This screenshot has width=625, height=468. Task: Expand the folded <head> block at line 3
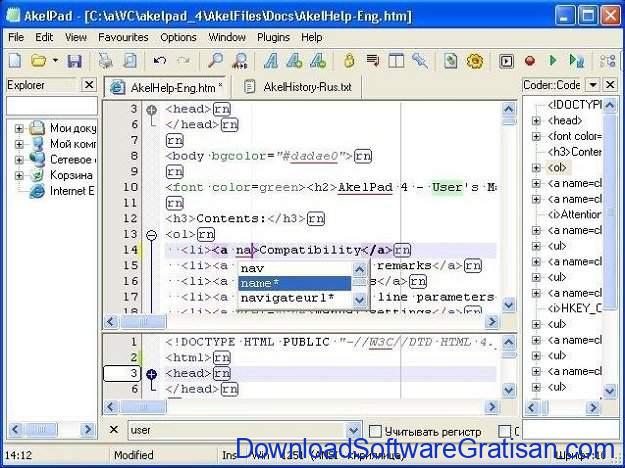coord(151,110)
